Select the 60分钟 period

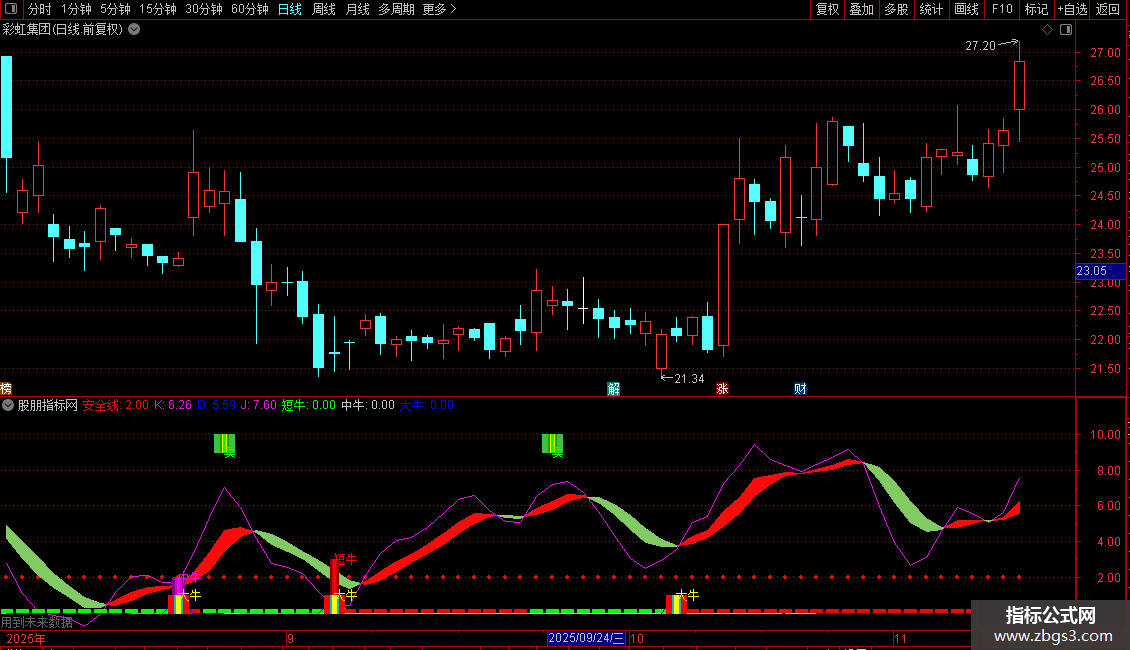click(x=249, y=9)
